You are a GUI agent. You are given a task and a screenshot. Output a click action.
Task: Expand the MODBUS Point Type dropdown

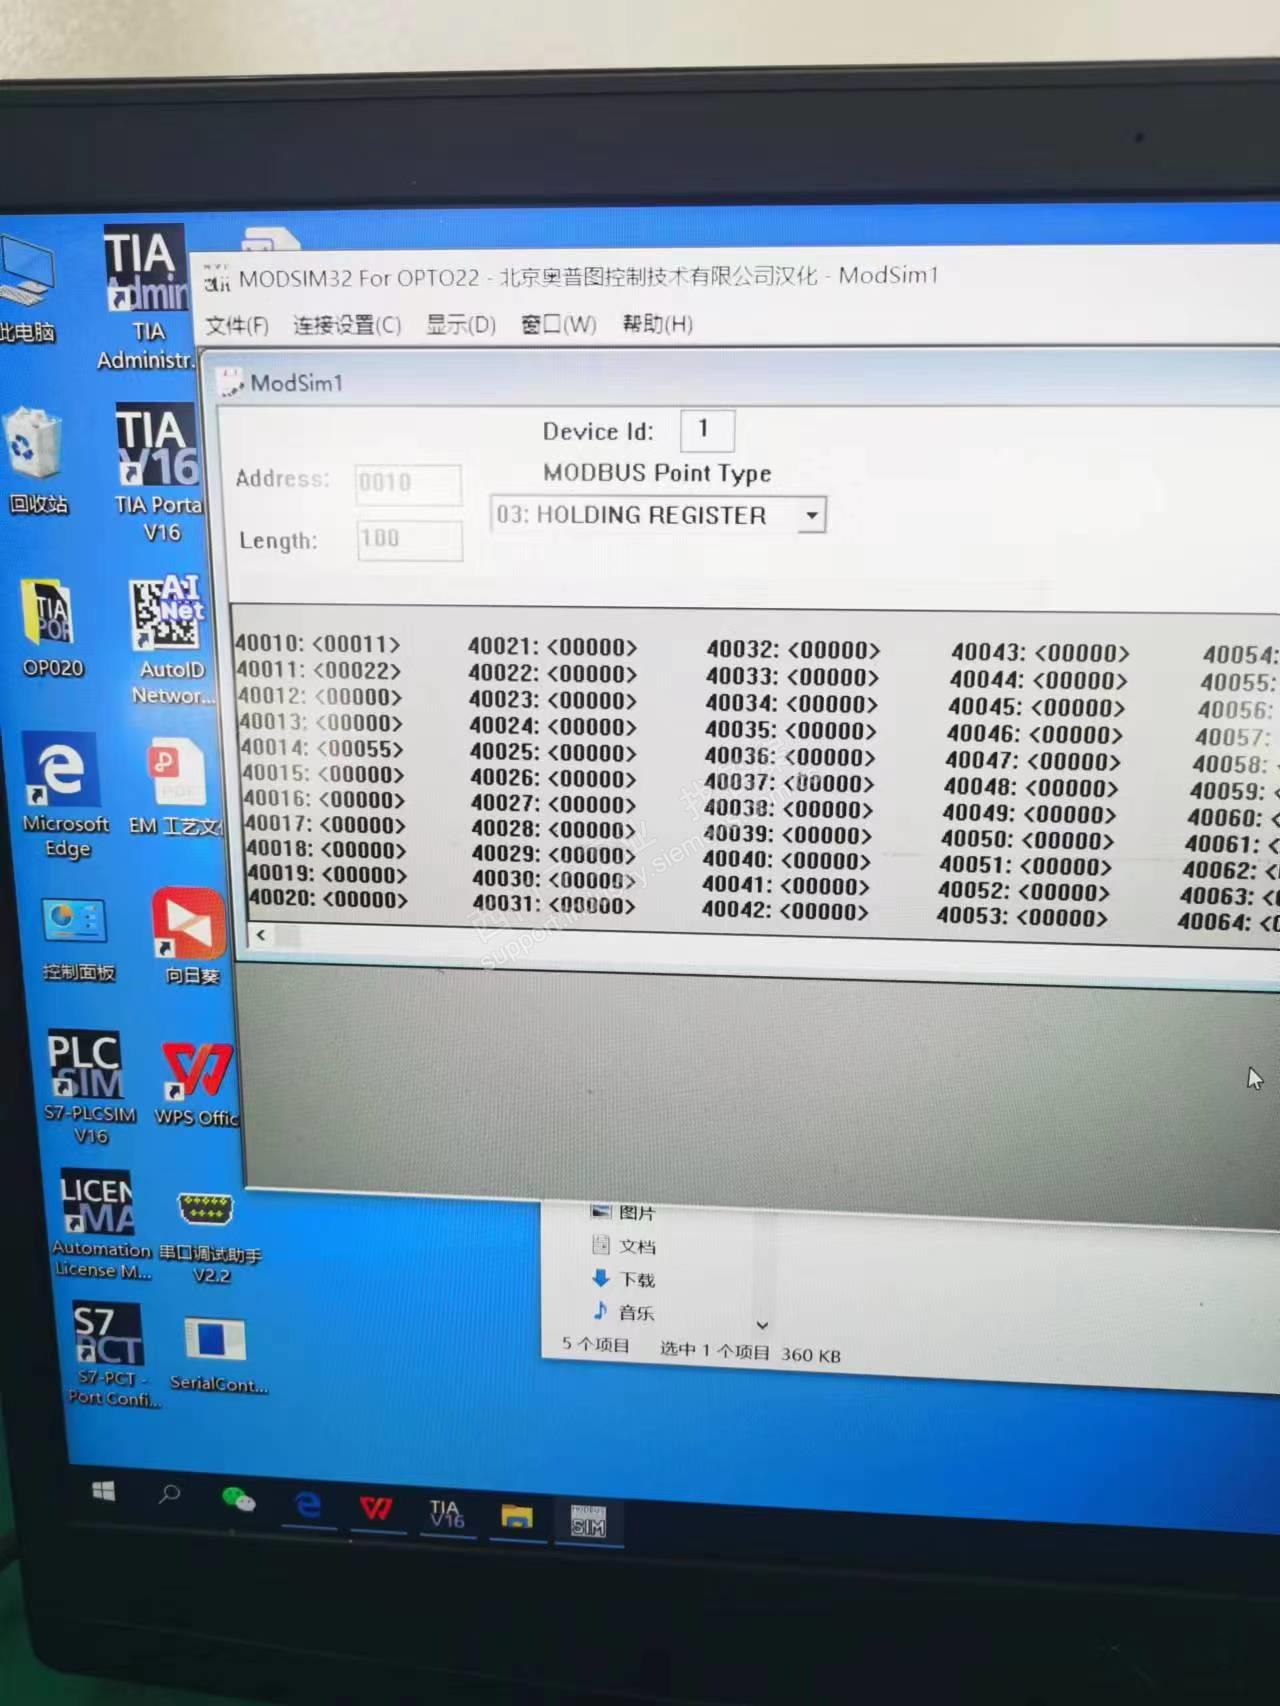[x=812, y=515]
